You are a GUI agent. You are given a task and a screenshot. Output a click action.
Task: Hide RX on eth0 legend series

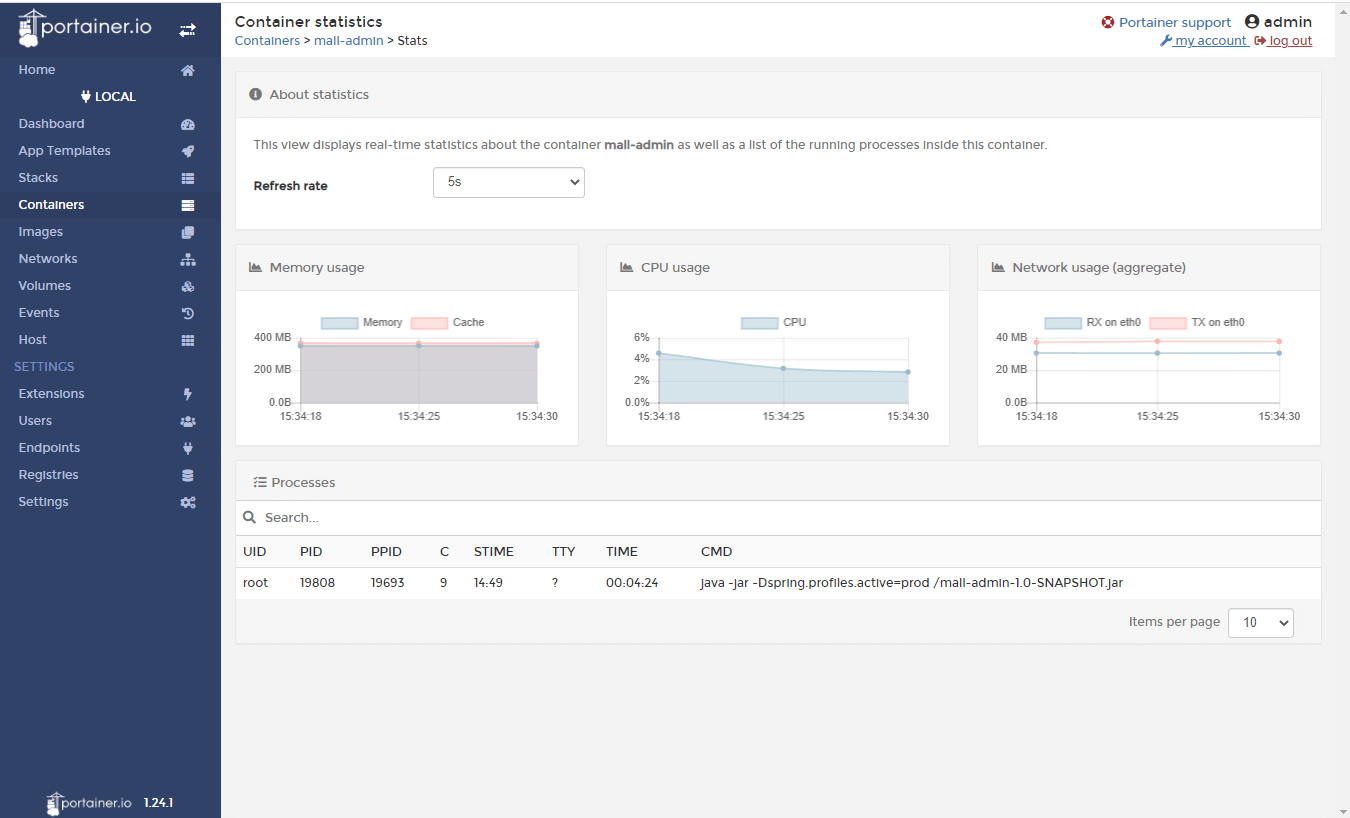click(x=1093, y=323)
